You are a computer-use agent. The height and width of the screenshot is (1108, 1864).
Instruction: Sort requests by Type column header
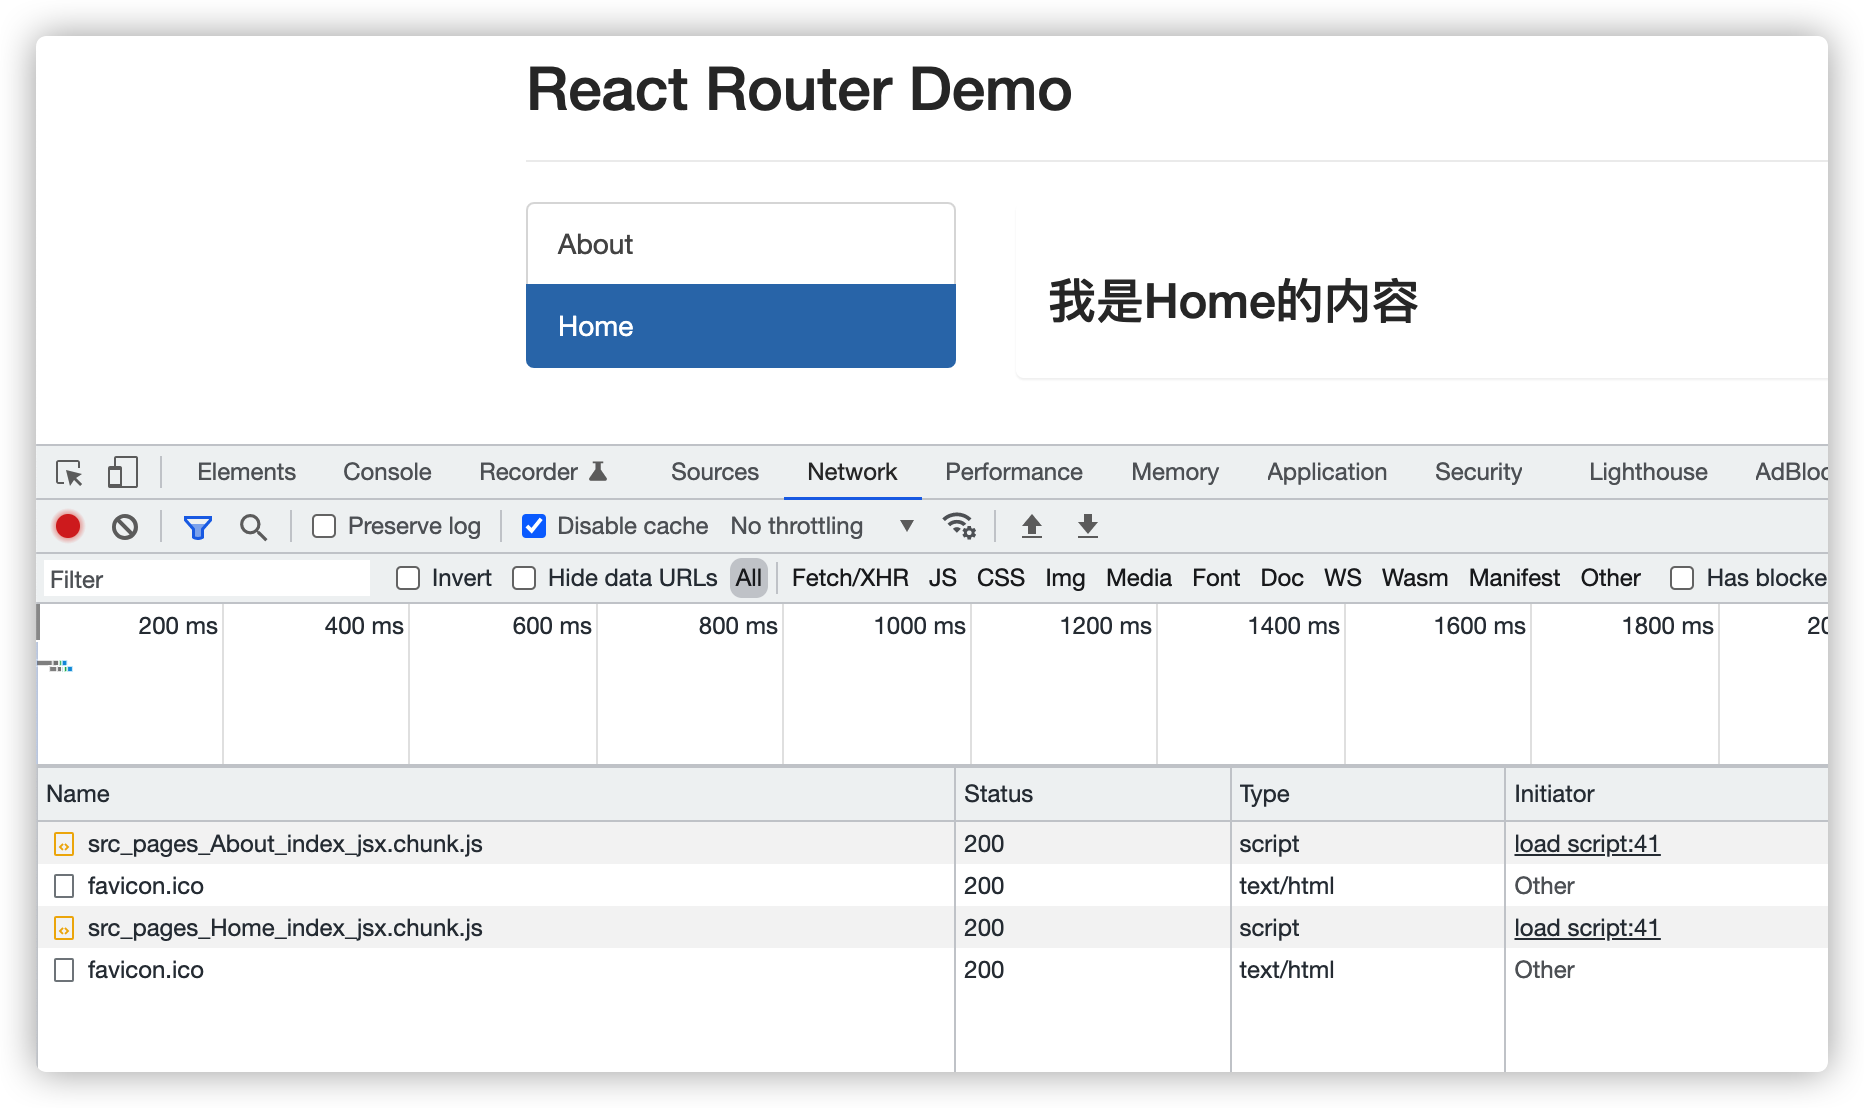1368,794
